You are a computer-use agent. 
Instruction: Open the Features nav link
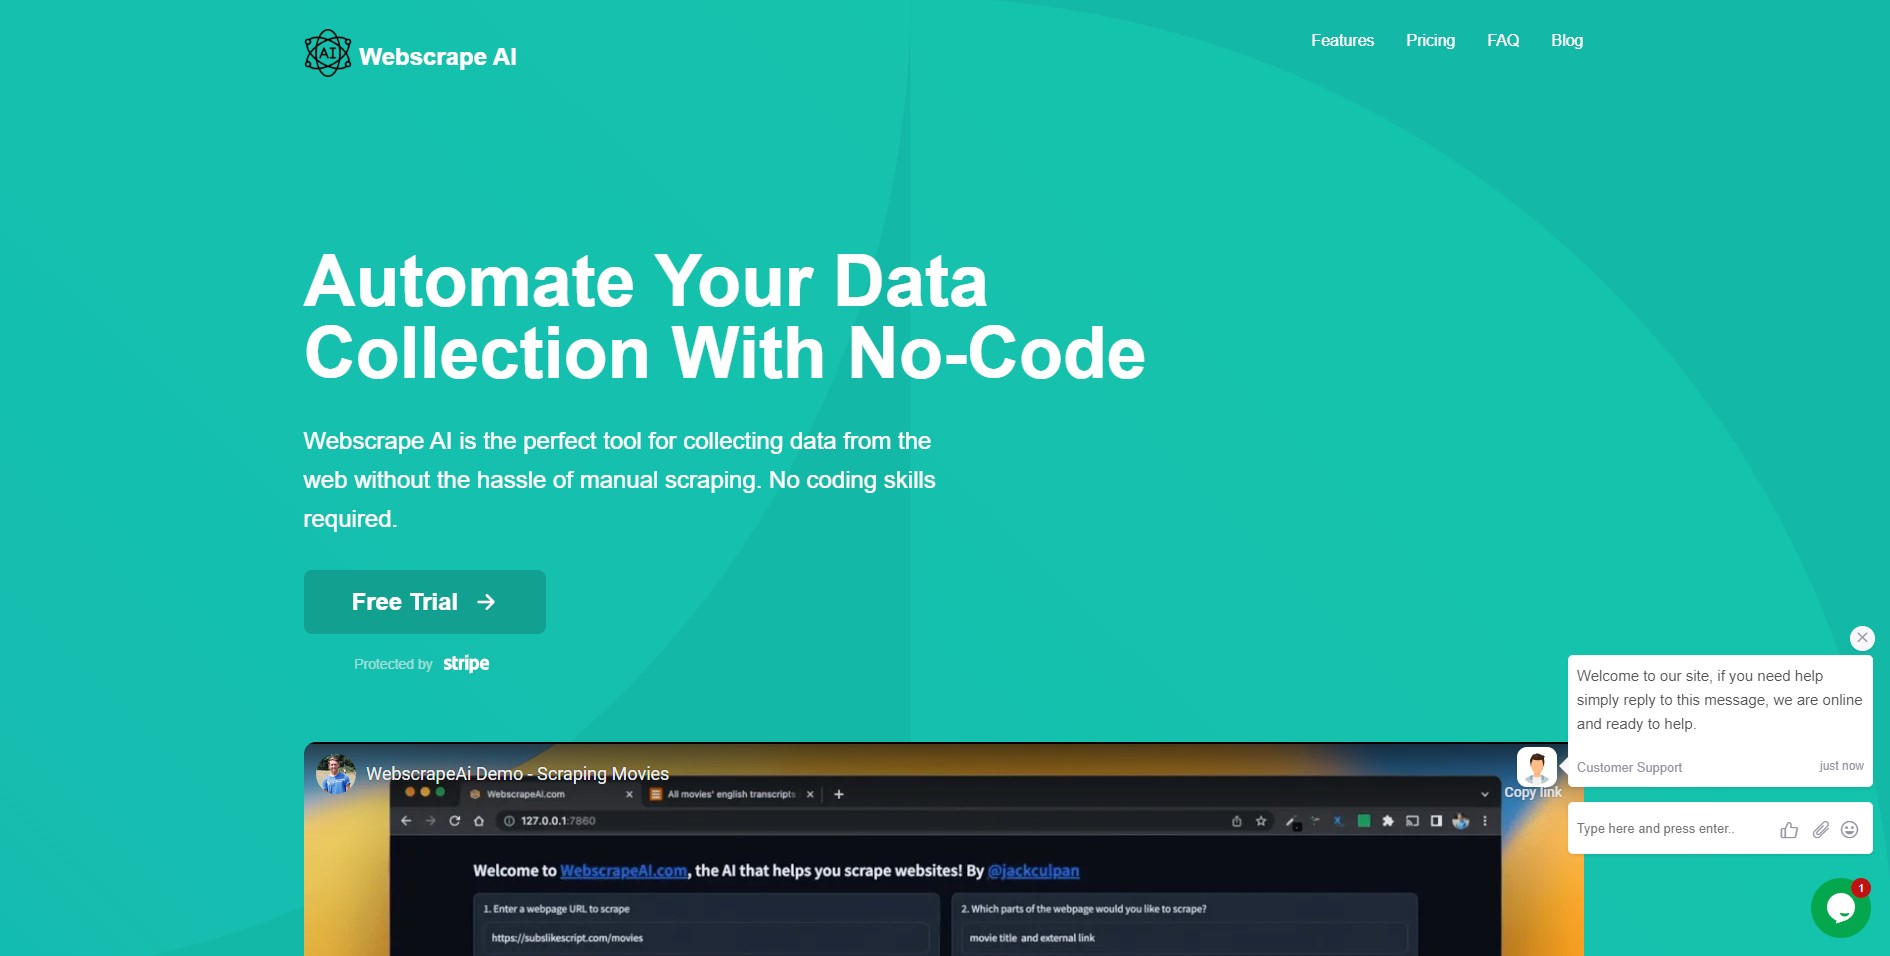coord(1342,40)
